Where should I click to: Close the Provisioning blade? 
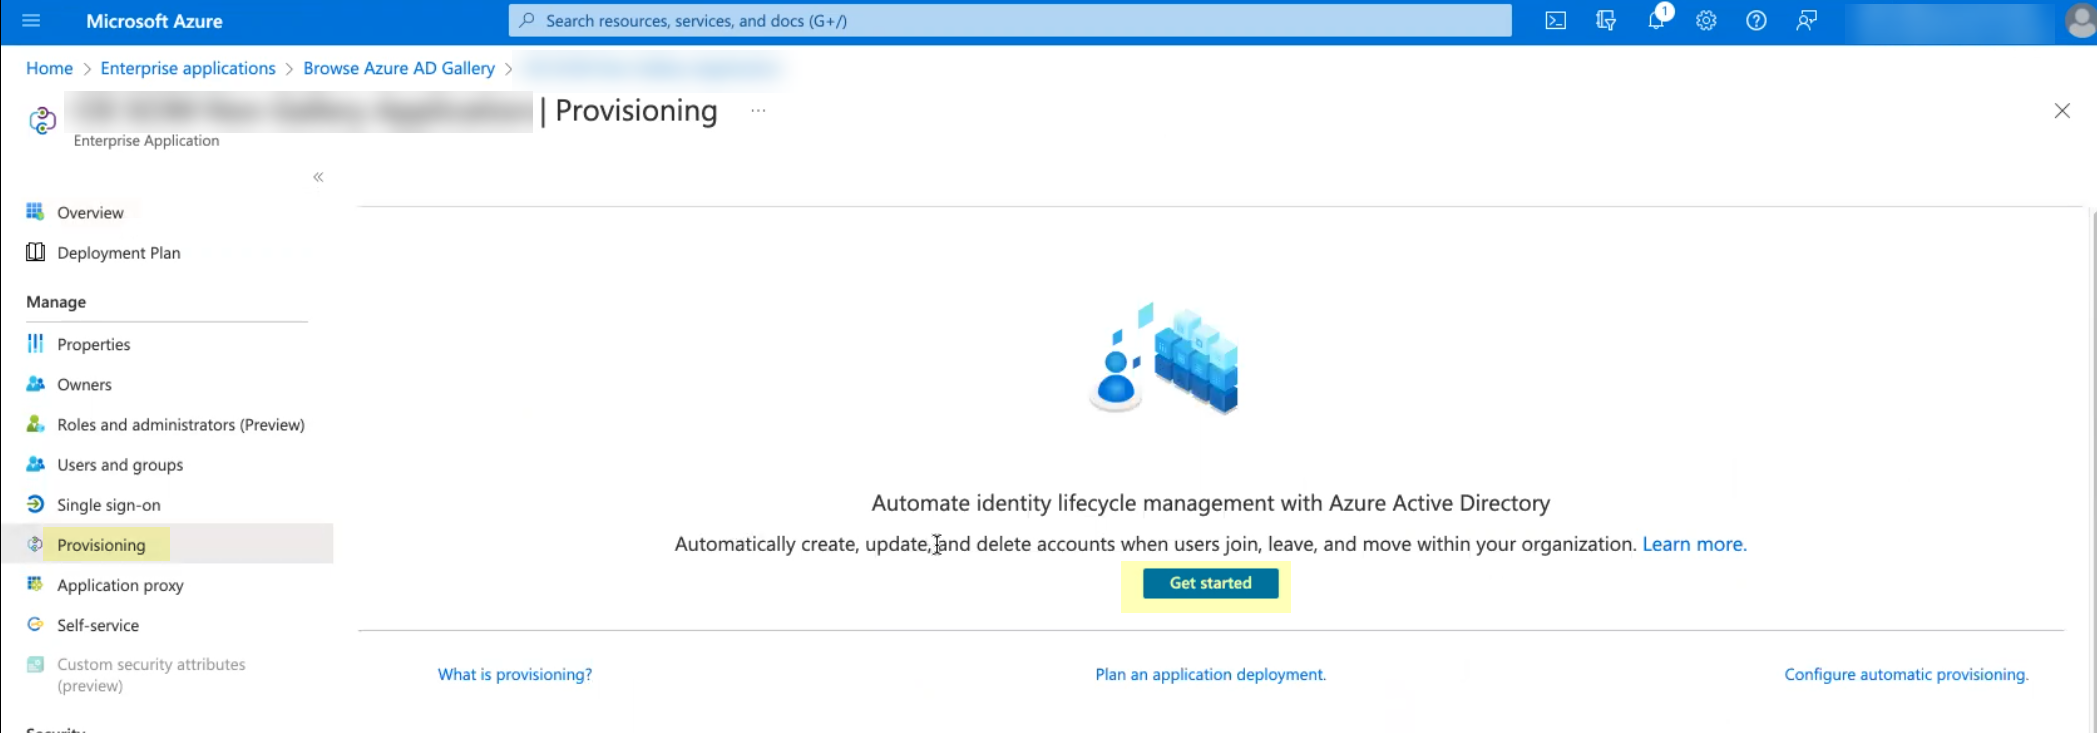(2062, 111)
